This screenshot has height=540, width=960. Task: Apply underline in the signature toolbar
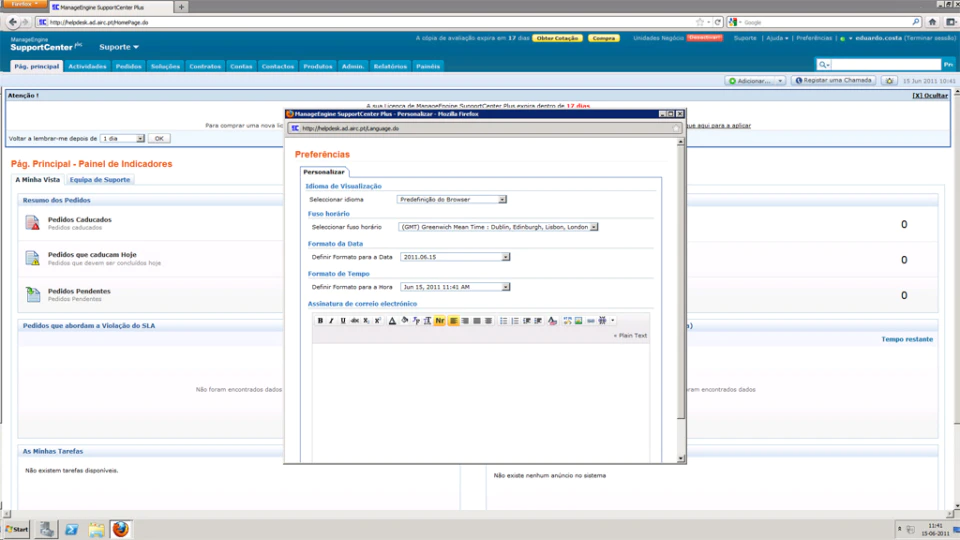click(x=343, y=321)
